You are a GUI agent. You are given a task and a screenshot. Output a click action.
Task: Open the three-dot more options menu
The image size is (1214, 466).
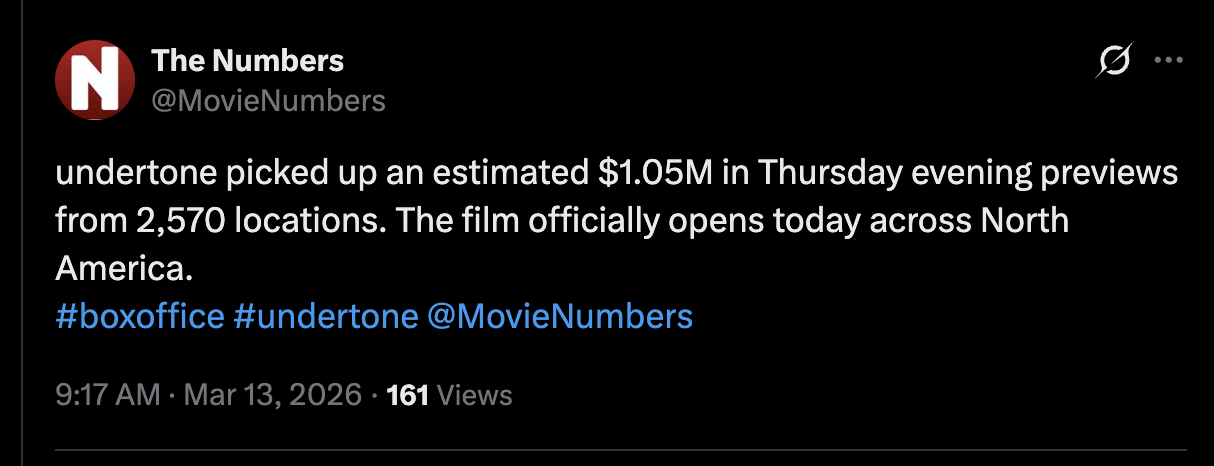[1168, 60]
